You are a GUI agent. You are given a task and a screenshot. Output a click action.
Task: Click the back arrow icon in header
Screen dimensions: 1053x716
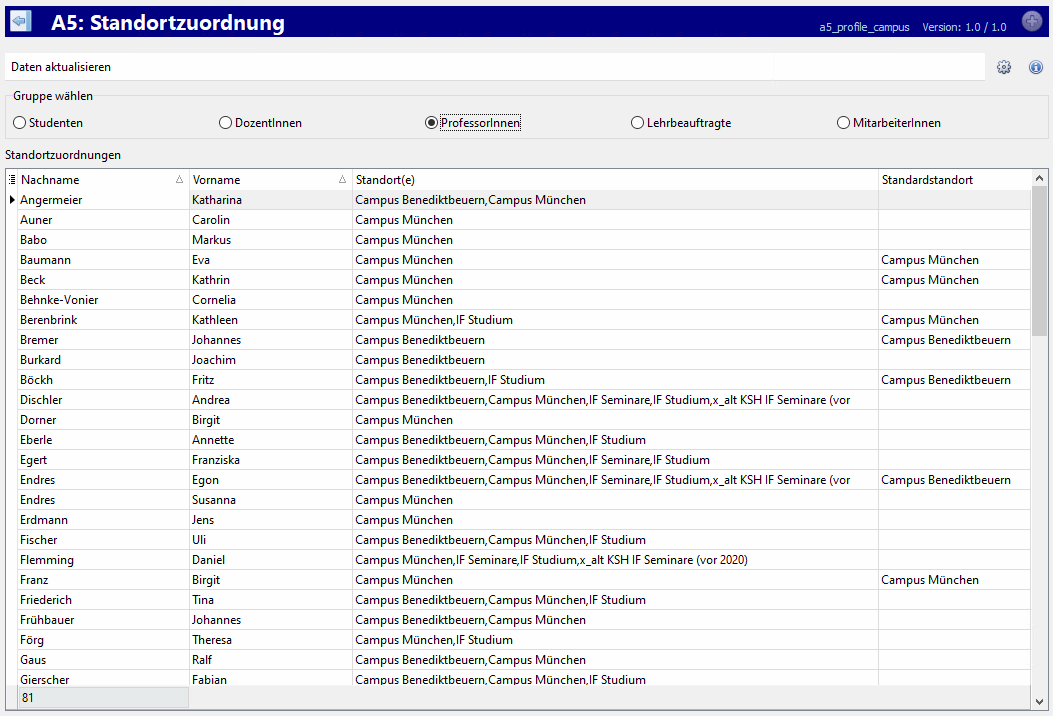20,22
